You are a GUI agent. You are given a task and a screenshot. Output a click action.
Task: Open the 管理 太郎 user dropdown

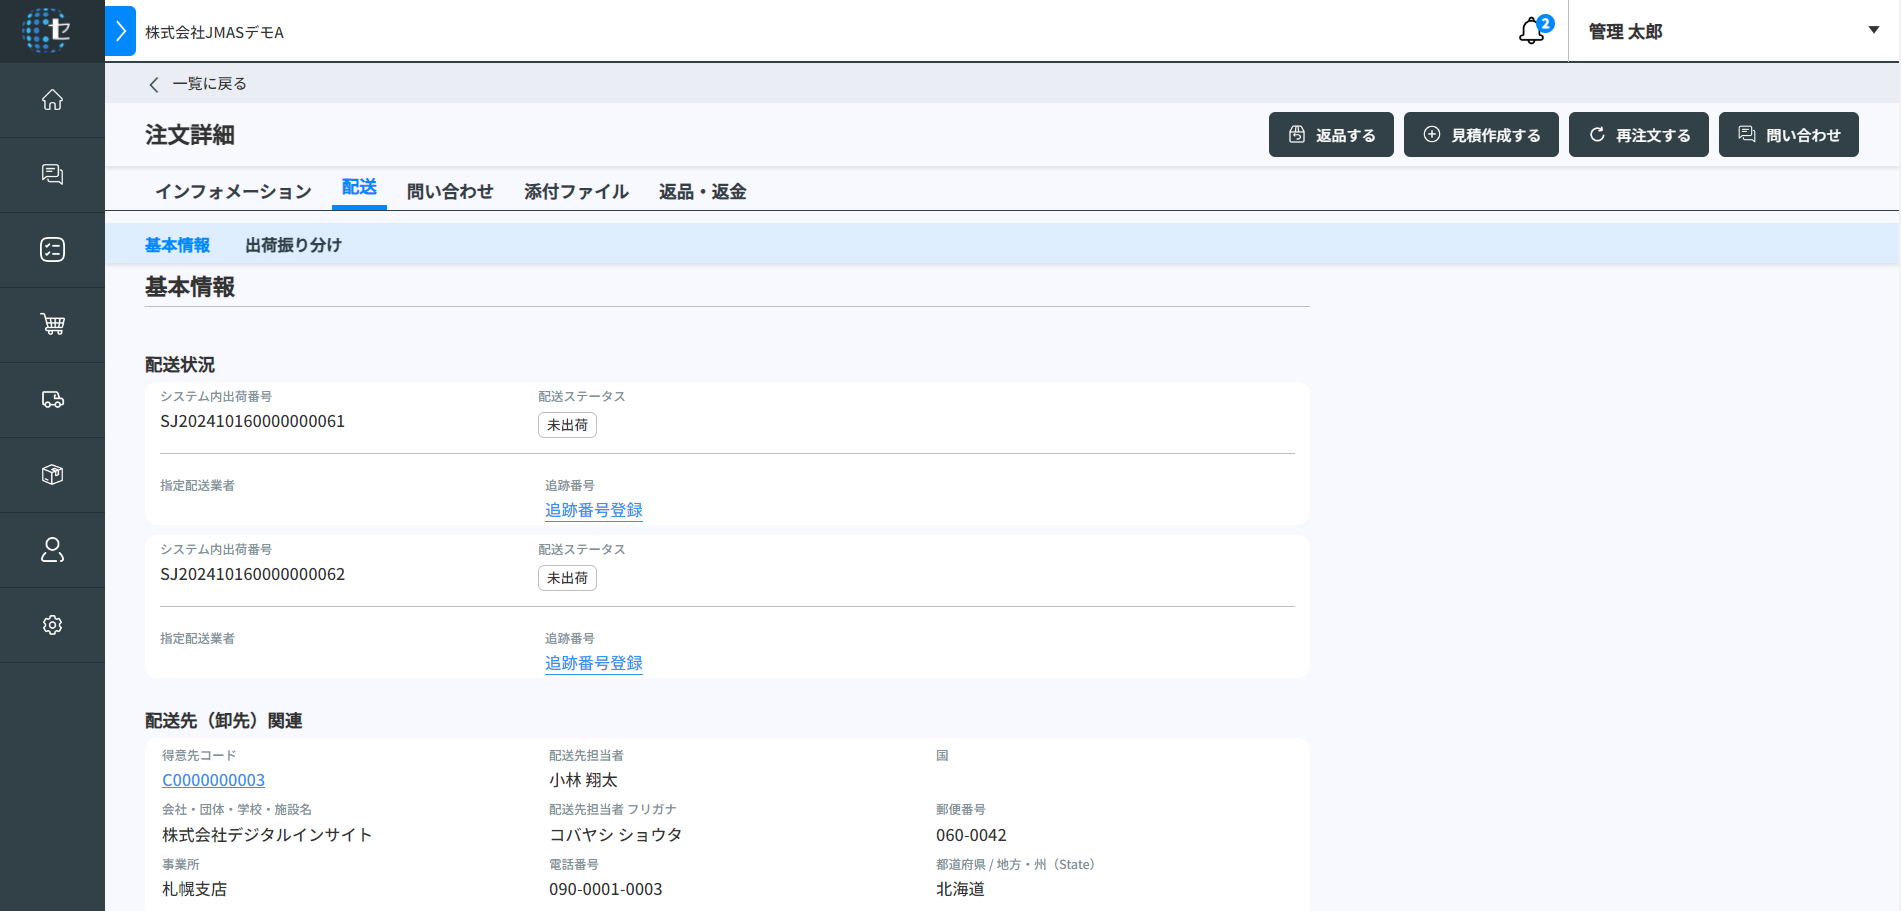point(1733,31)
